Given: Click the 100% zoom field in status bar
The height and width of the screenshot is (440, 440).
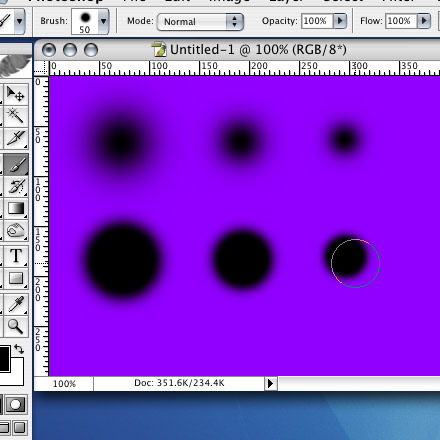Looking at the screenshot, I should [64, 384].
